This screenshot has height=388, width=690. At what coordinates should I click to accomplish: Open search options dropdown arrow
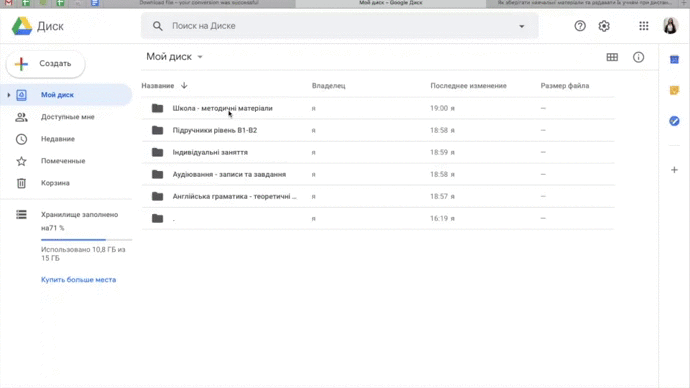pyautogui.click(x=521, y=26)
